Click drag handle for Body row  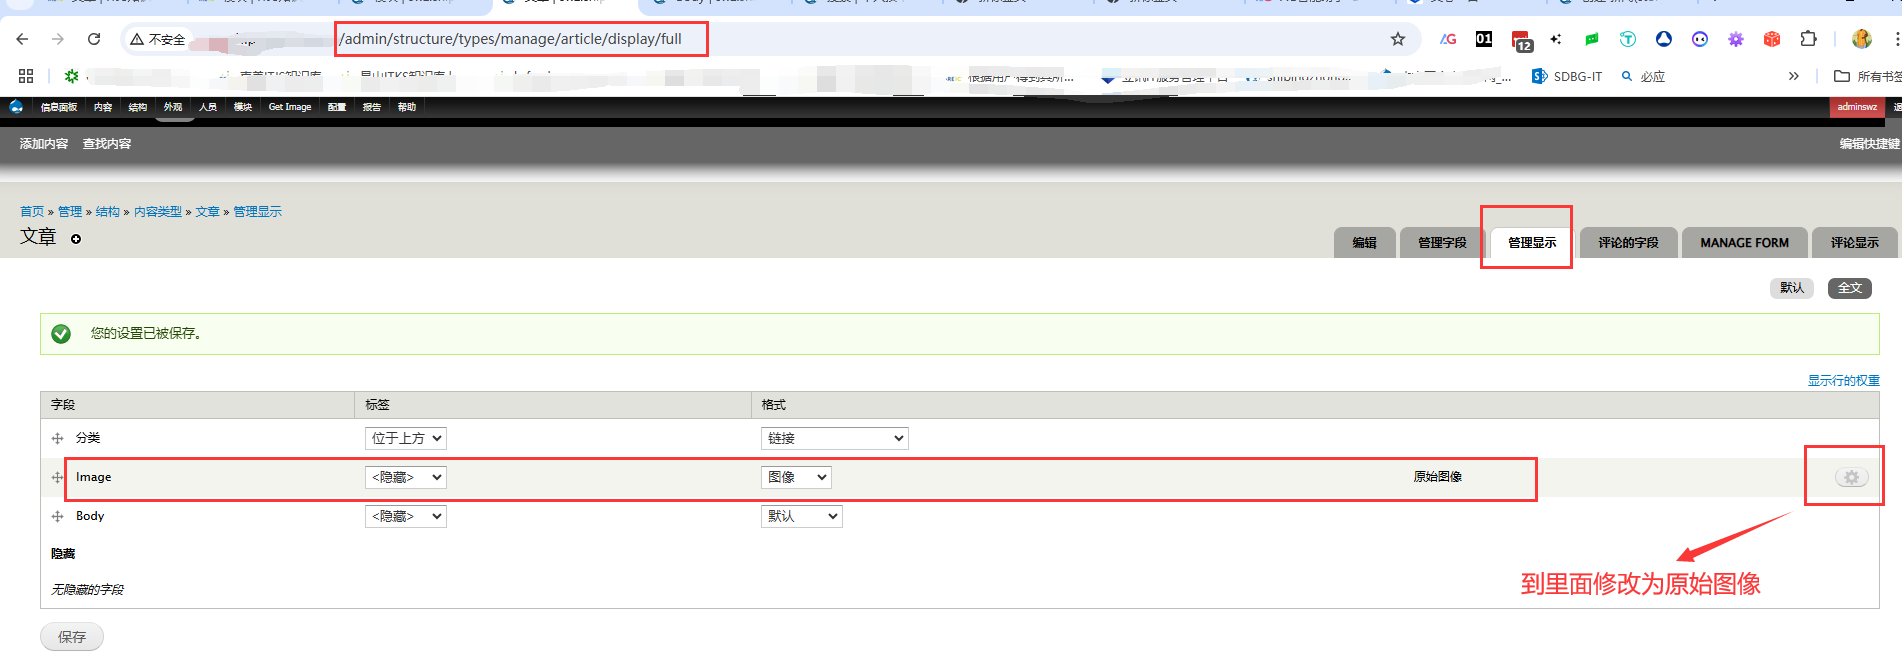[x=57, y=517]
